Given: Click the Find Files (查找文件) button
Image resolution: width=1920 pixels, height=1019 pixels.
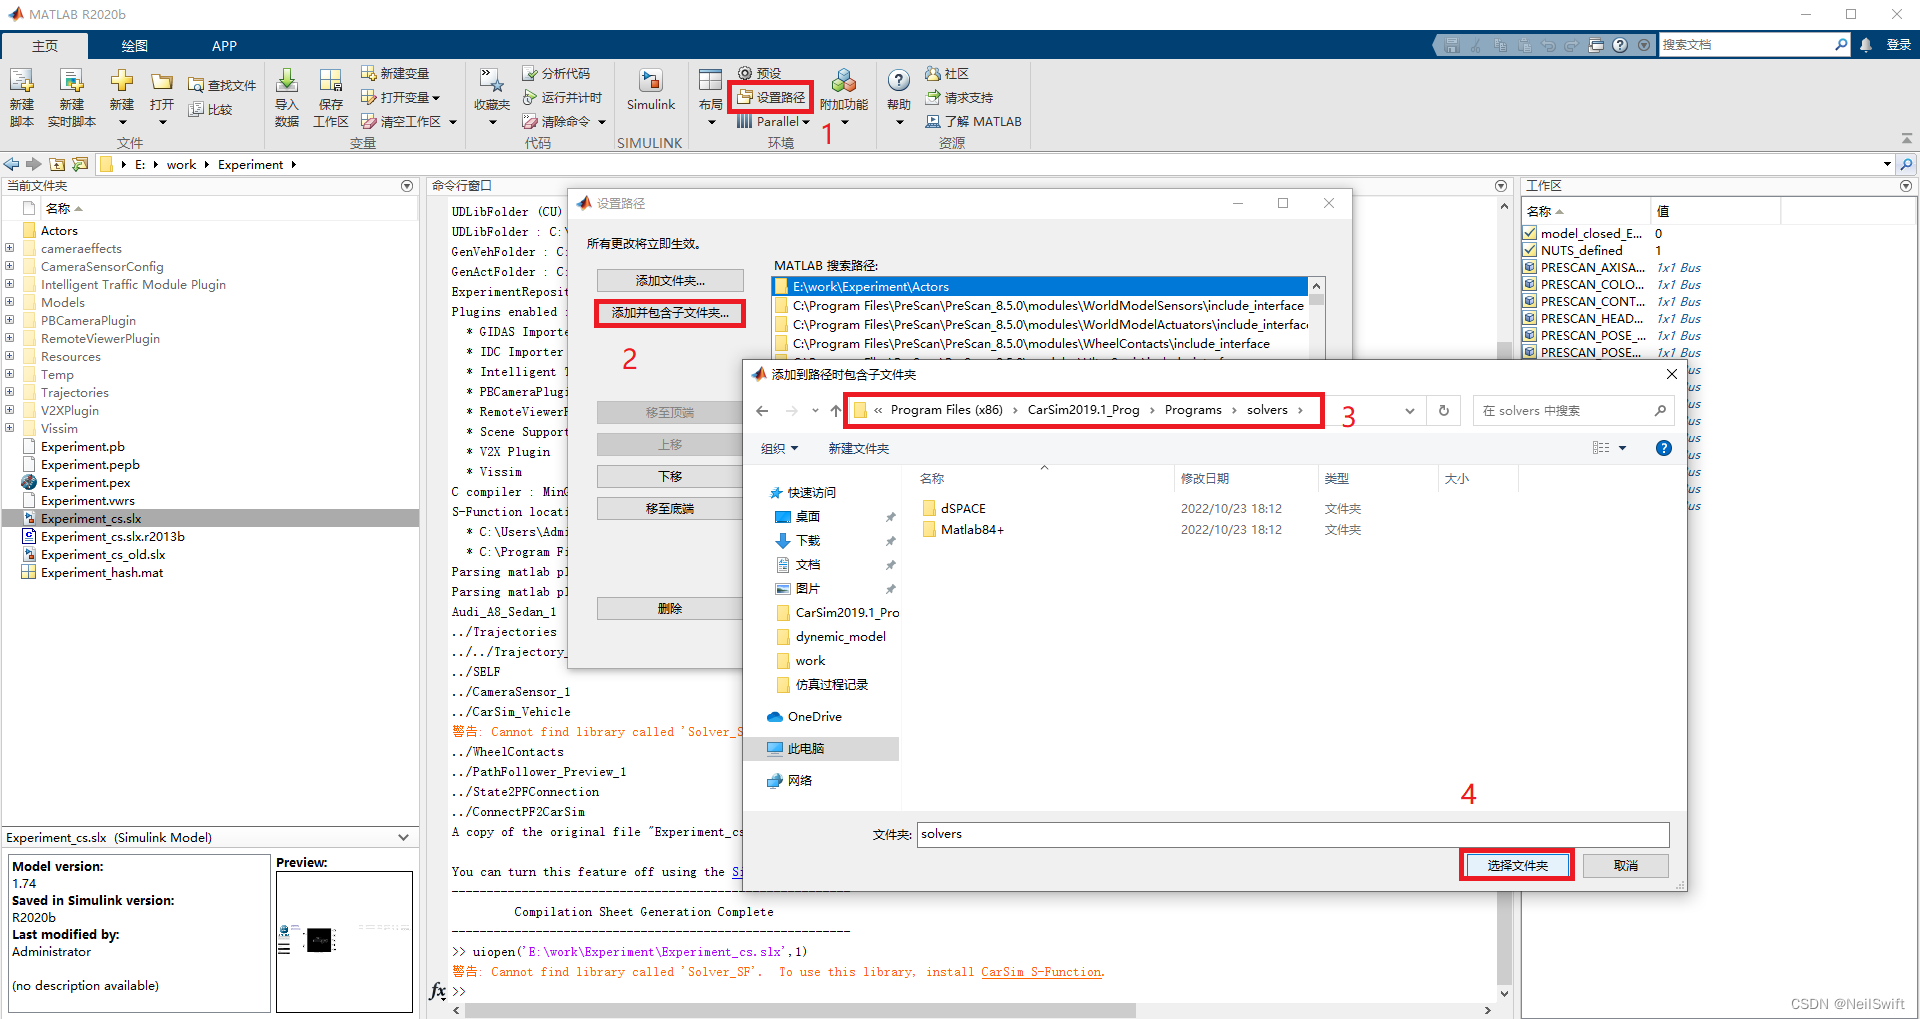Looking at the screenshot, I should point(222,85).
